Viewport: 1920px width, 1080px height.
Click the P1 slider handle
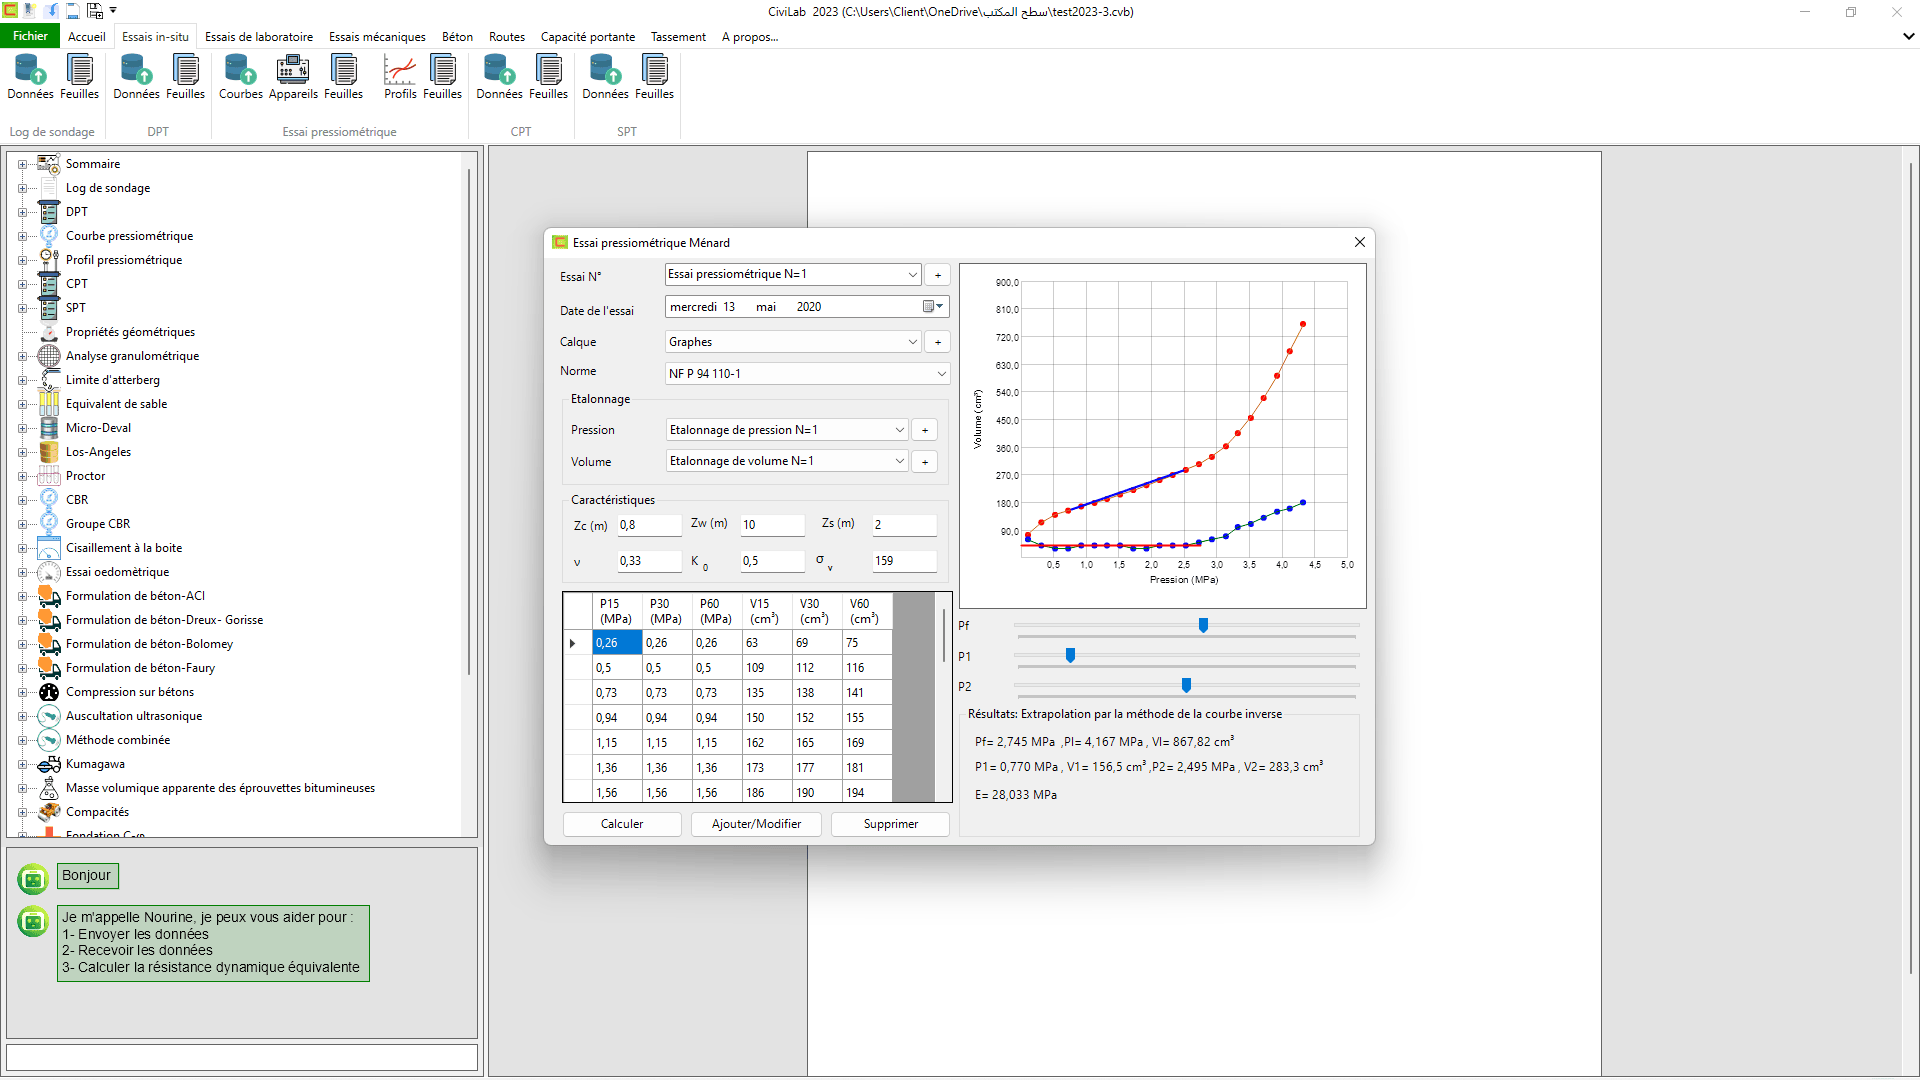[x=1070, y=655]
